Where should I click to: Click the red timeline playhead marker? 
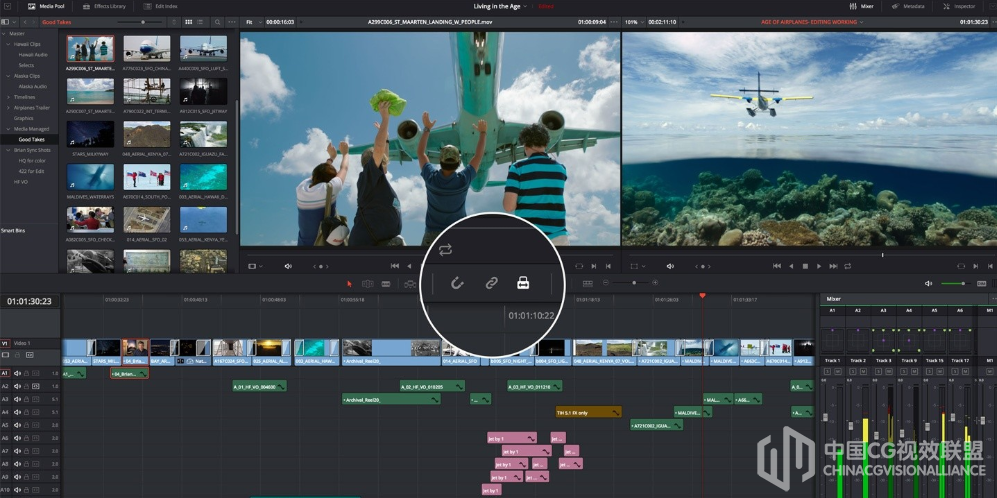click(703, 296)
